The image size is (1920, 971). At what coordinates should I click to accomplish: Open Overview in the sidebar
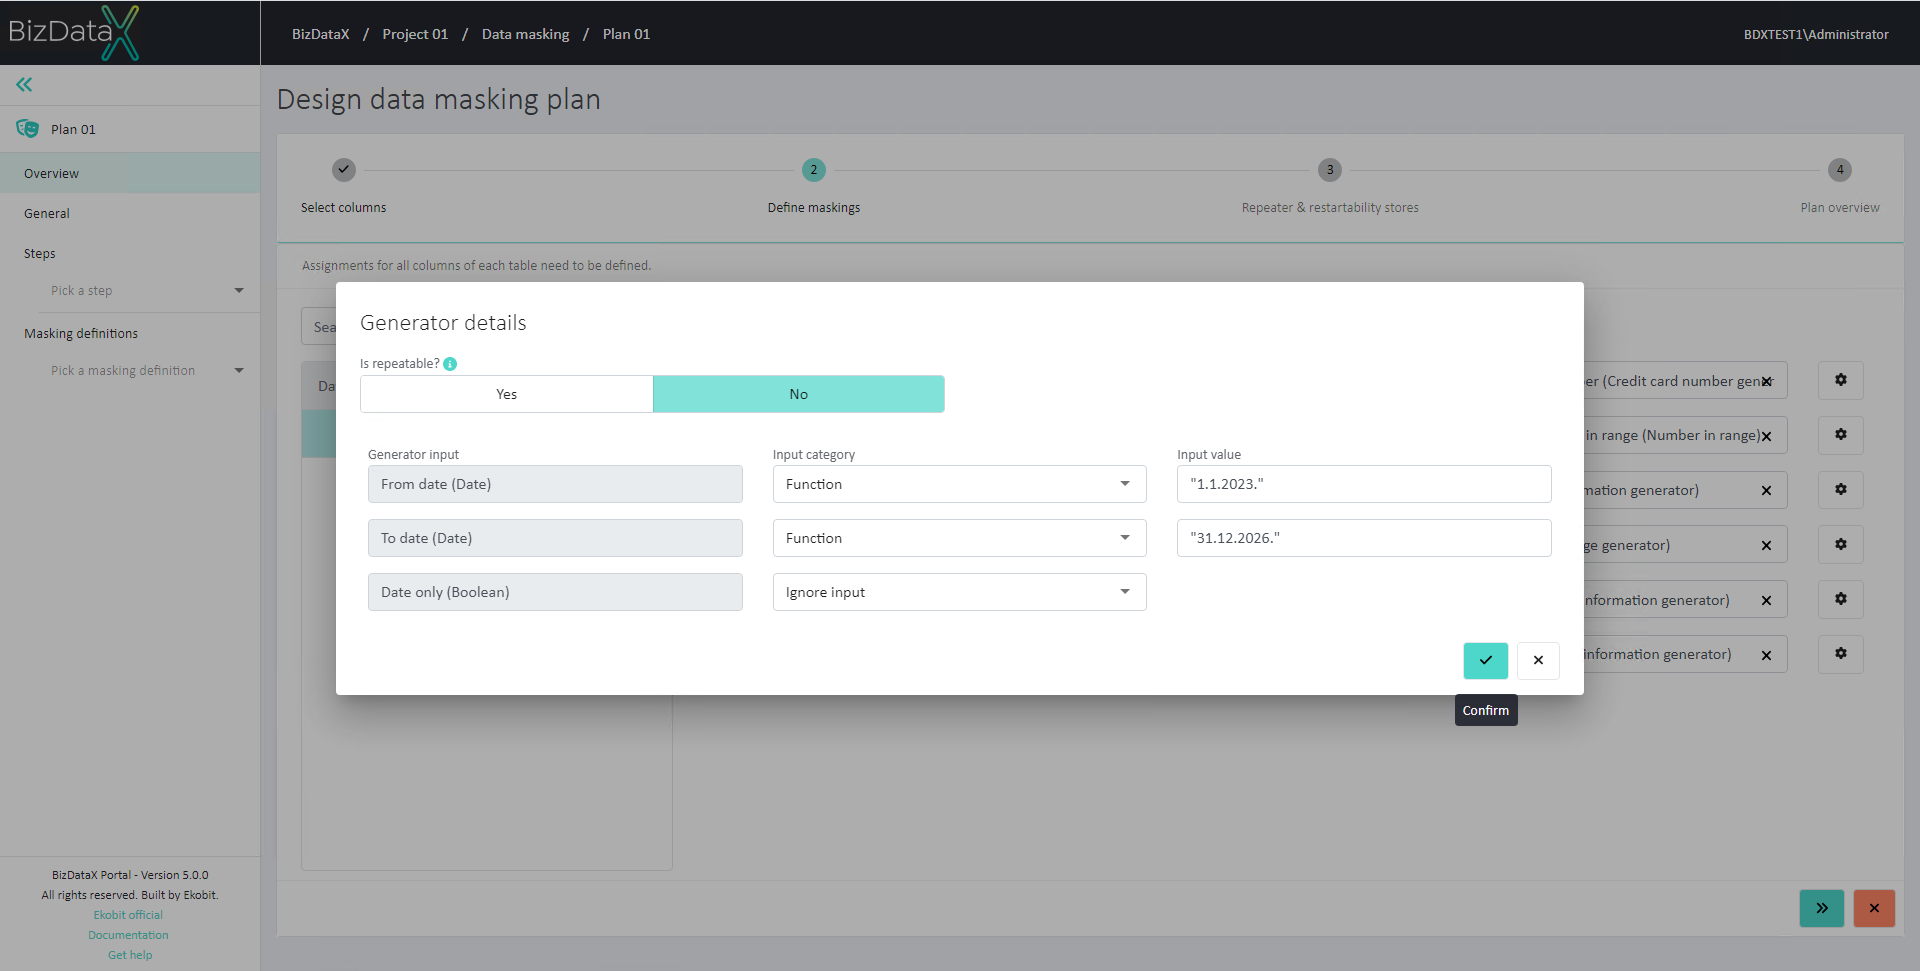tap(130, 173)
